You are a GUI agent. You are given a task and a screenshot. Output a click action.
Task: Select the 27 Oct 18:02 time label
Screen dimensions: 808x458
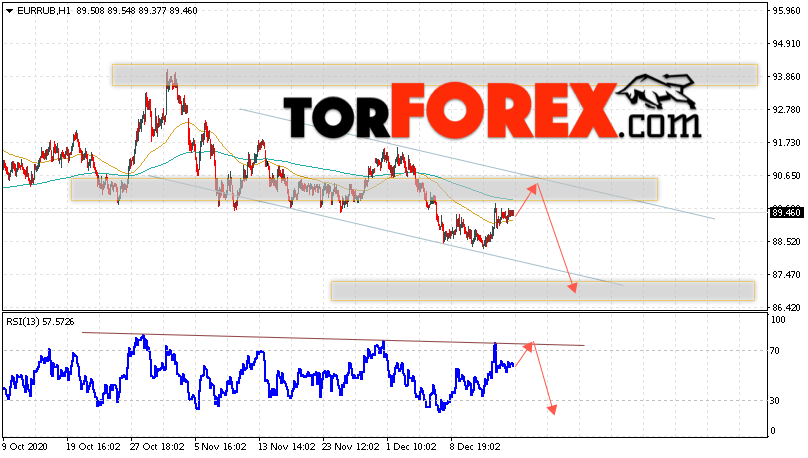[157, 447]
